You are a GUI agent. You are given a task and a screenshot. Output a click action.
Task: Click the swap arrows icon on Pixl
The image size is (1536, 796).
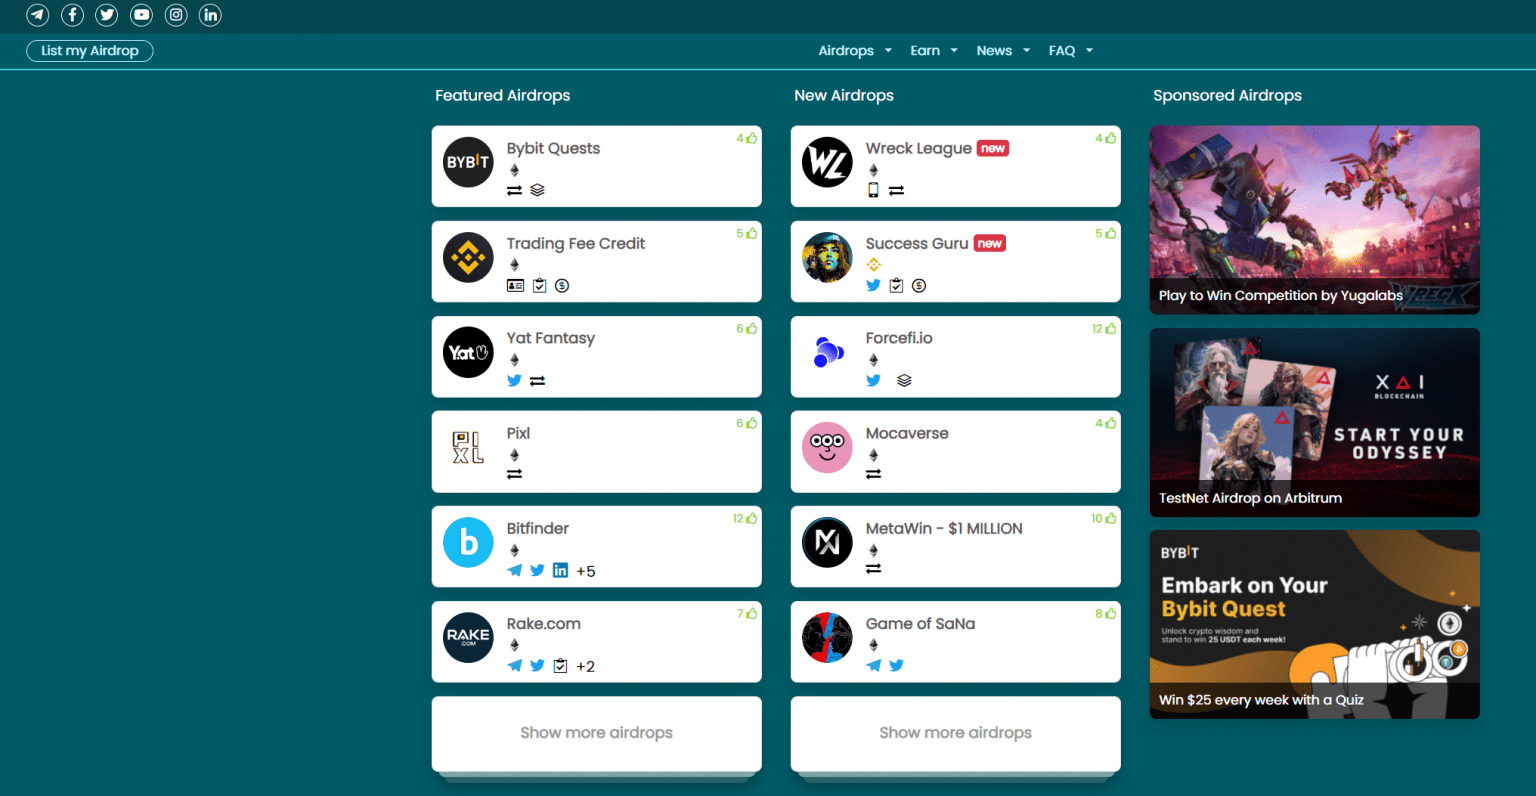(514, 475)
